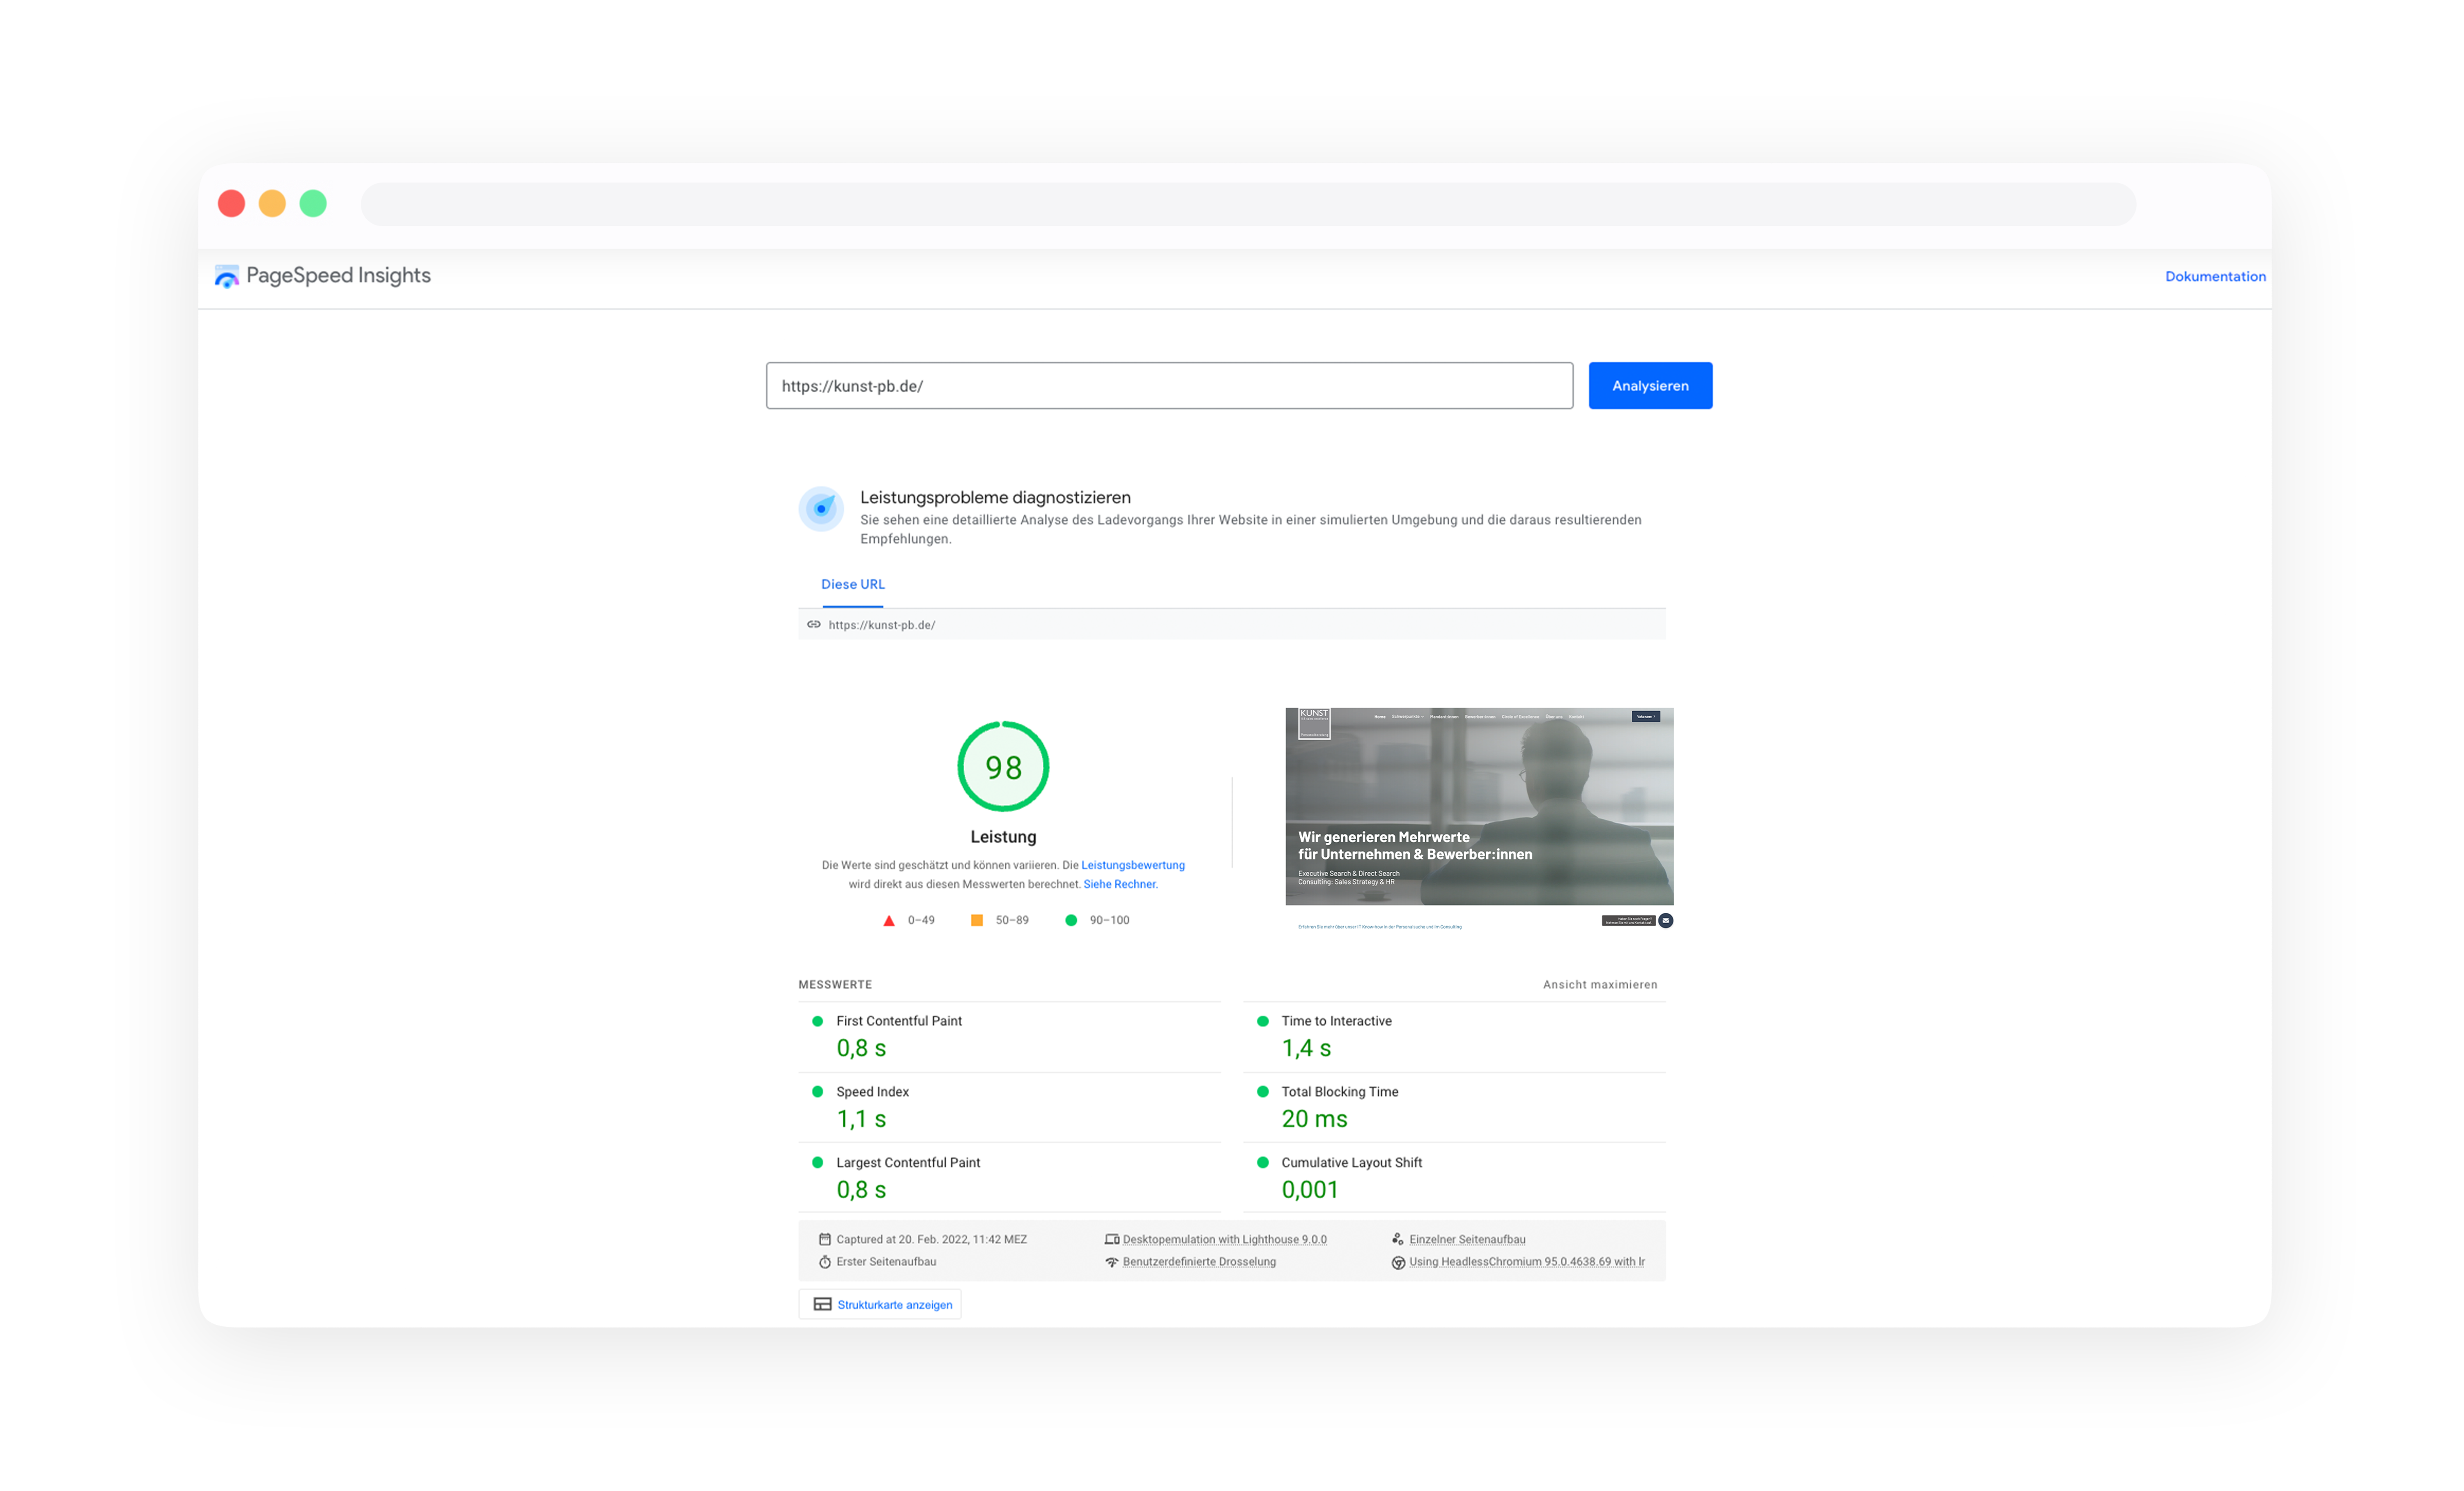Screen dimensions: 2464x1491
Task: Click the stopwatch icon beside Erster Seitenaufbau
Action: pyautogui.click(x=825, y=1262)
